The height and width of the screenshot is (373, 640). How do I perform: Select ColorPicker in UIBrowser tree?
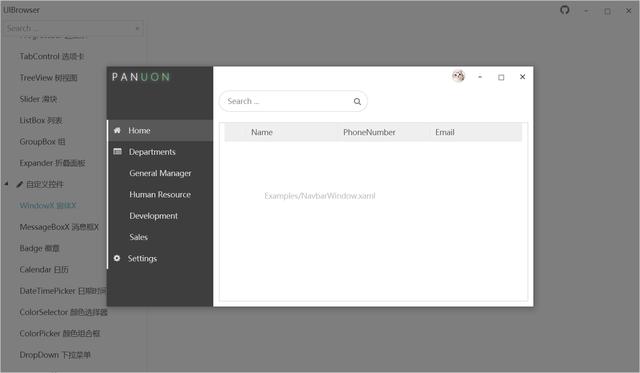point(60,333)
